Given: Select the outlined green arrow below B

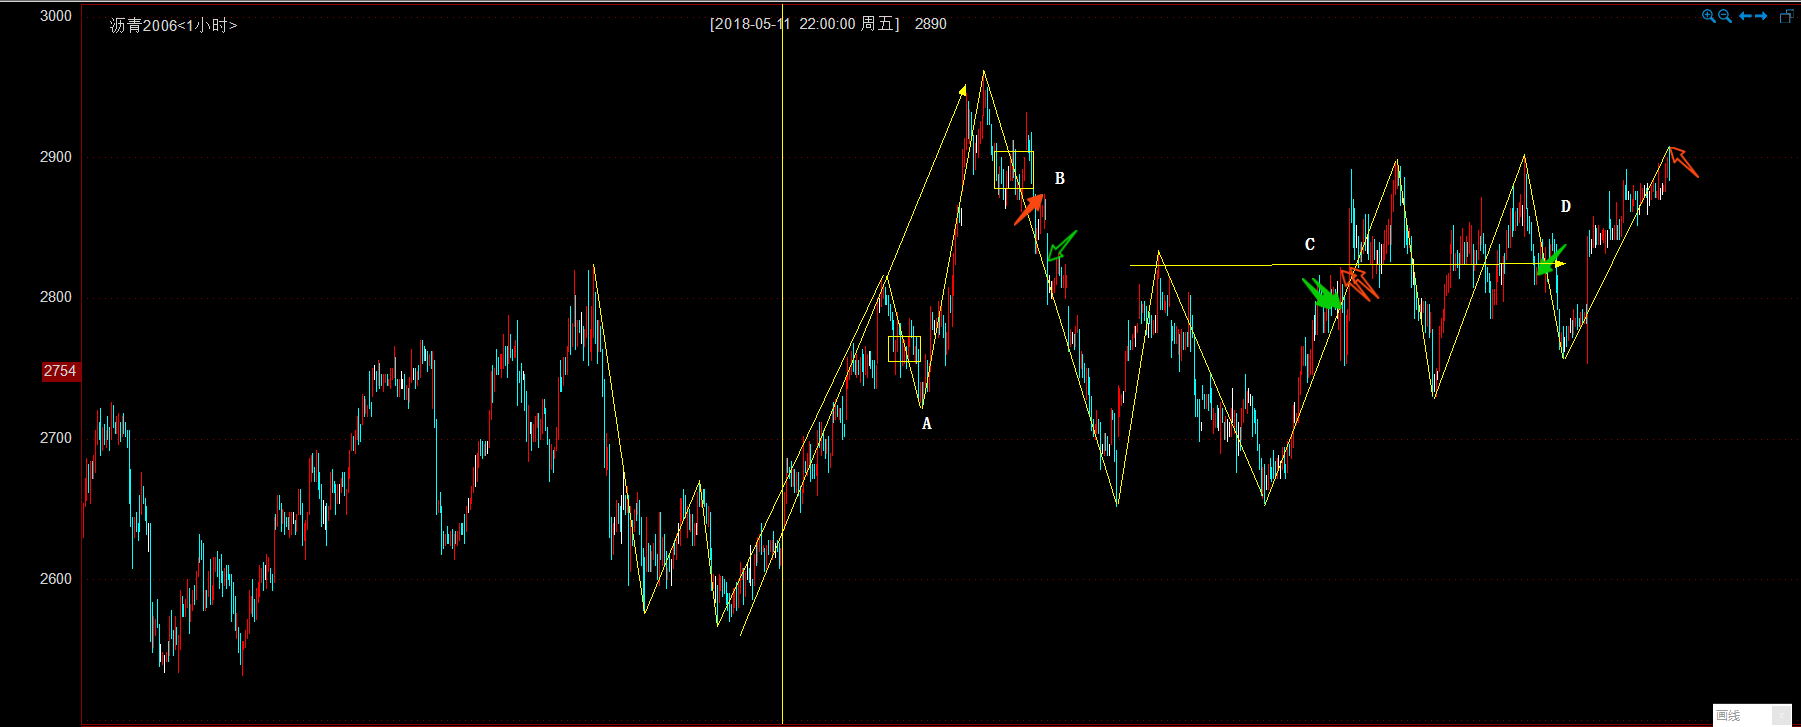Looking at the screenshot, I should 1061,245.
